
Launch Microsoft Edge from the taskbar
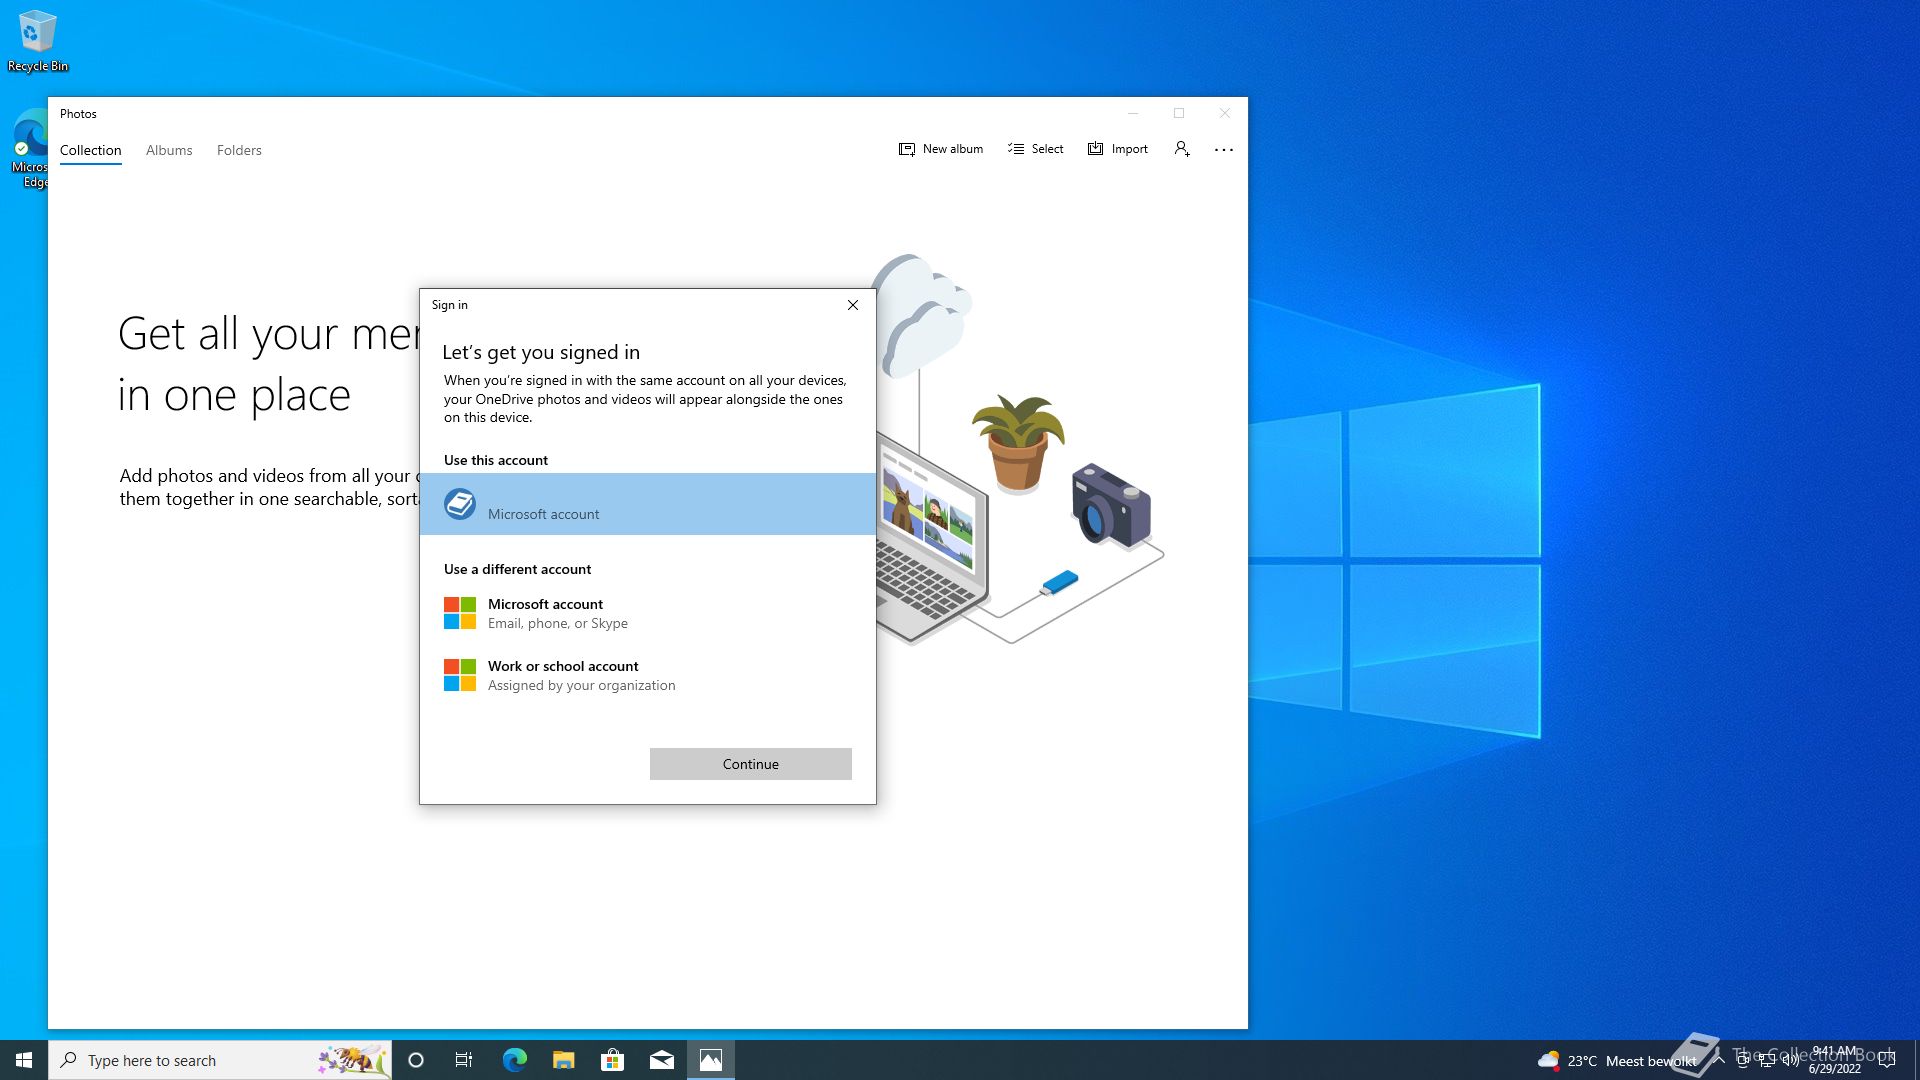[514, 1060]
